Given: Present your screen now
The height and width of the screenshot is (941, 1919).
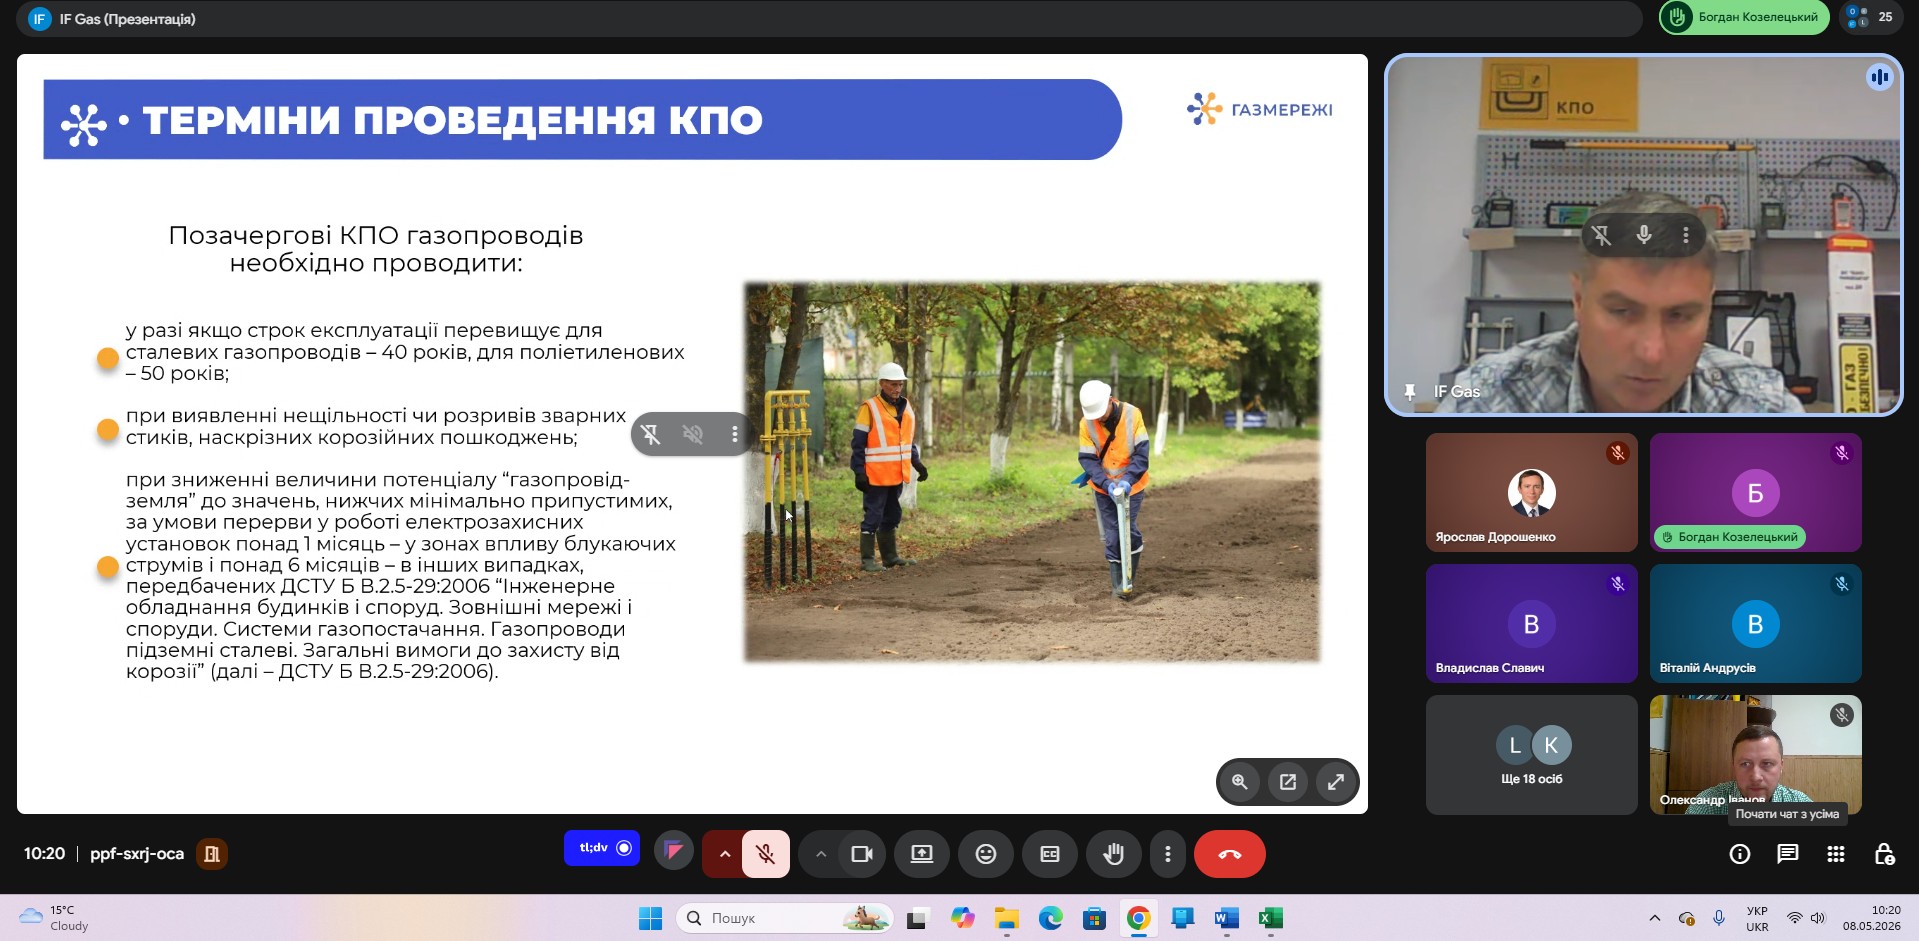Looking at the screenshot, I should [922, 854].
